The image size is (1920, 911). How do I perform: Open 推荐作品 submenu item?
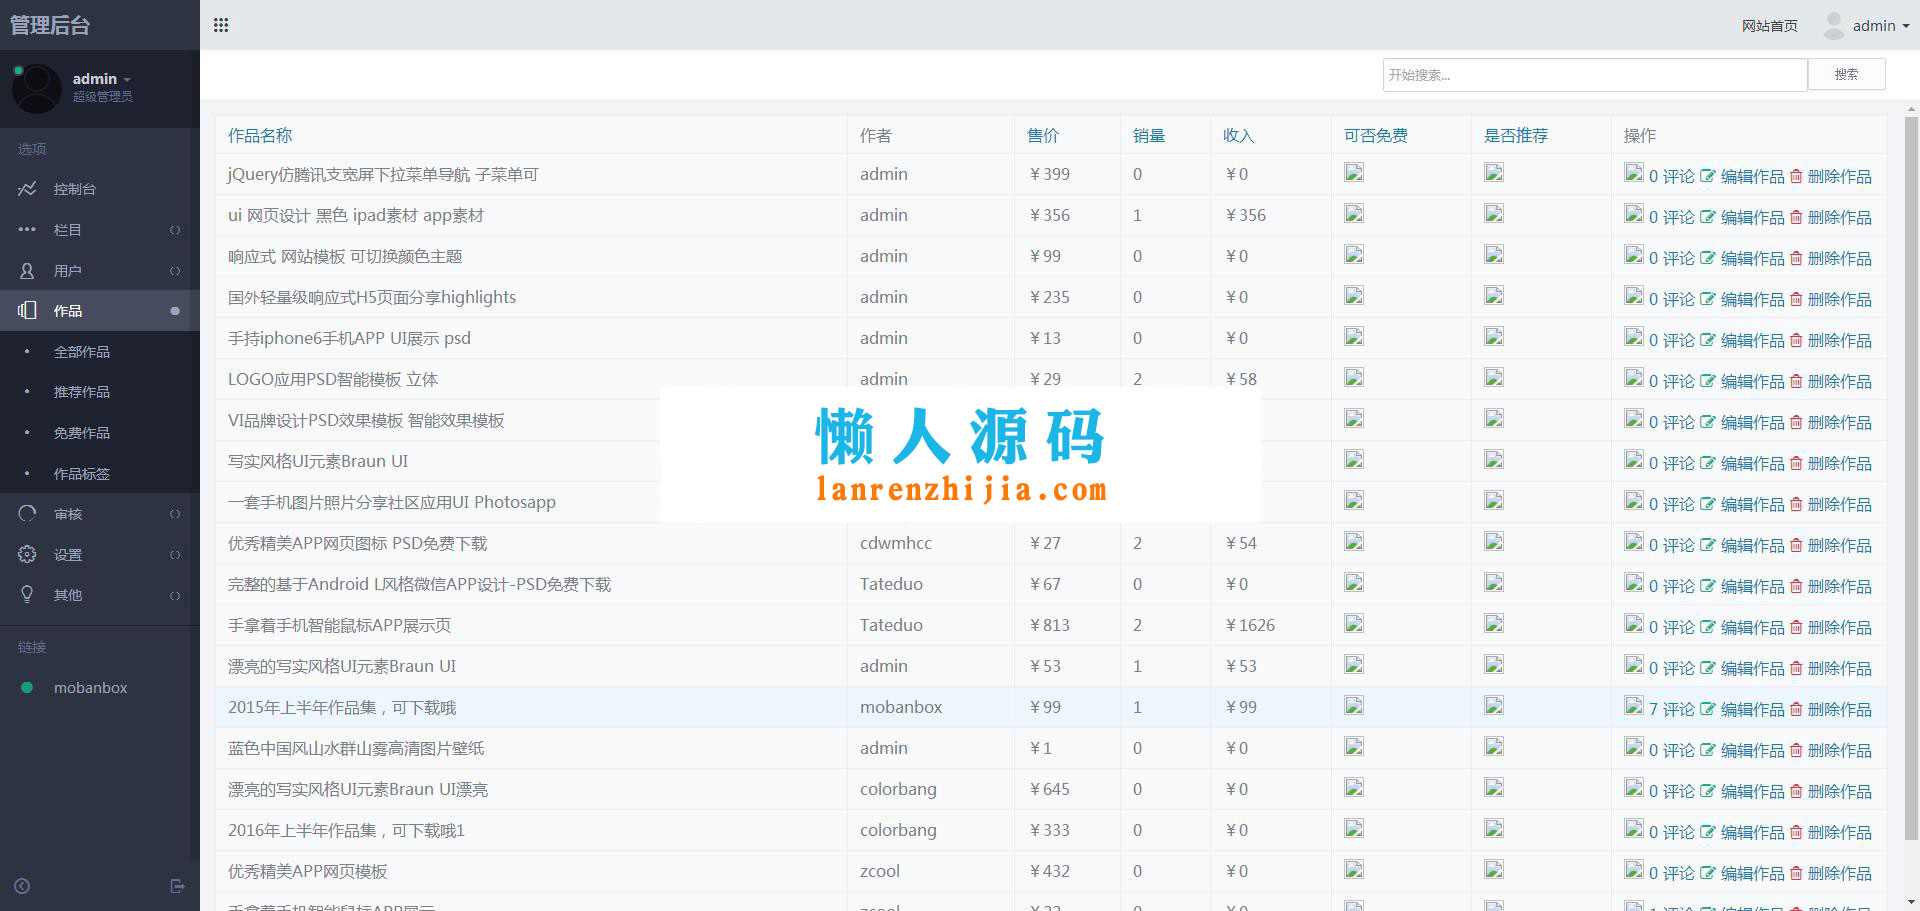click(82, 392)
